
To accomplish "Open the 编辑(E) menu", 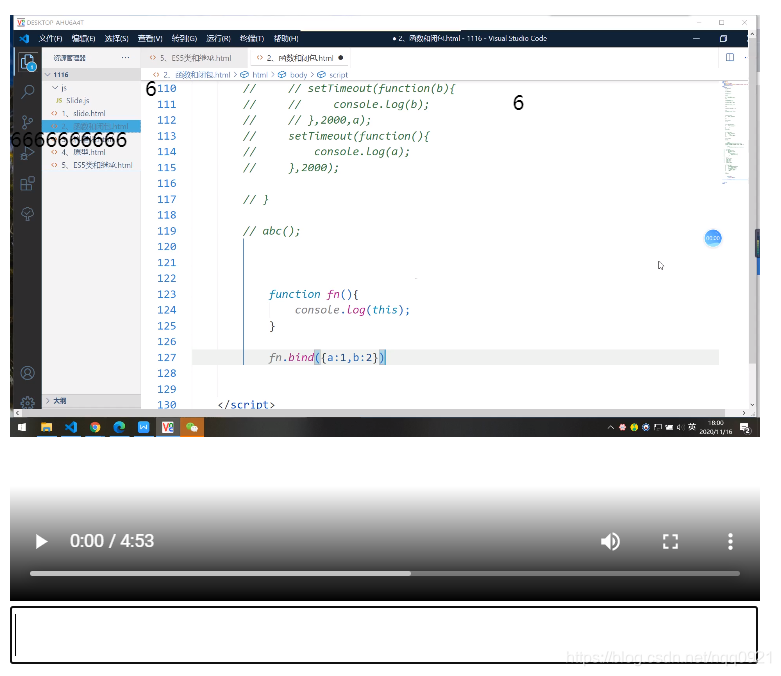I will [x=83, y=38].
